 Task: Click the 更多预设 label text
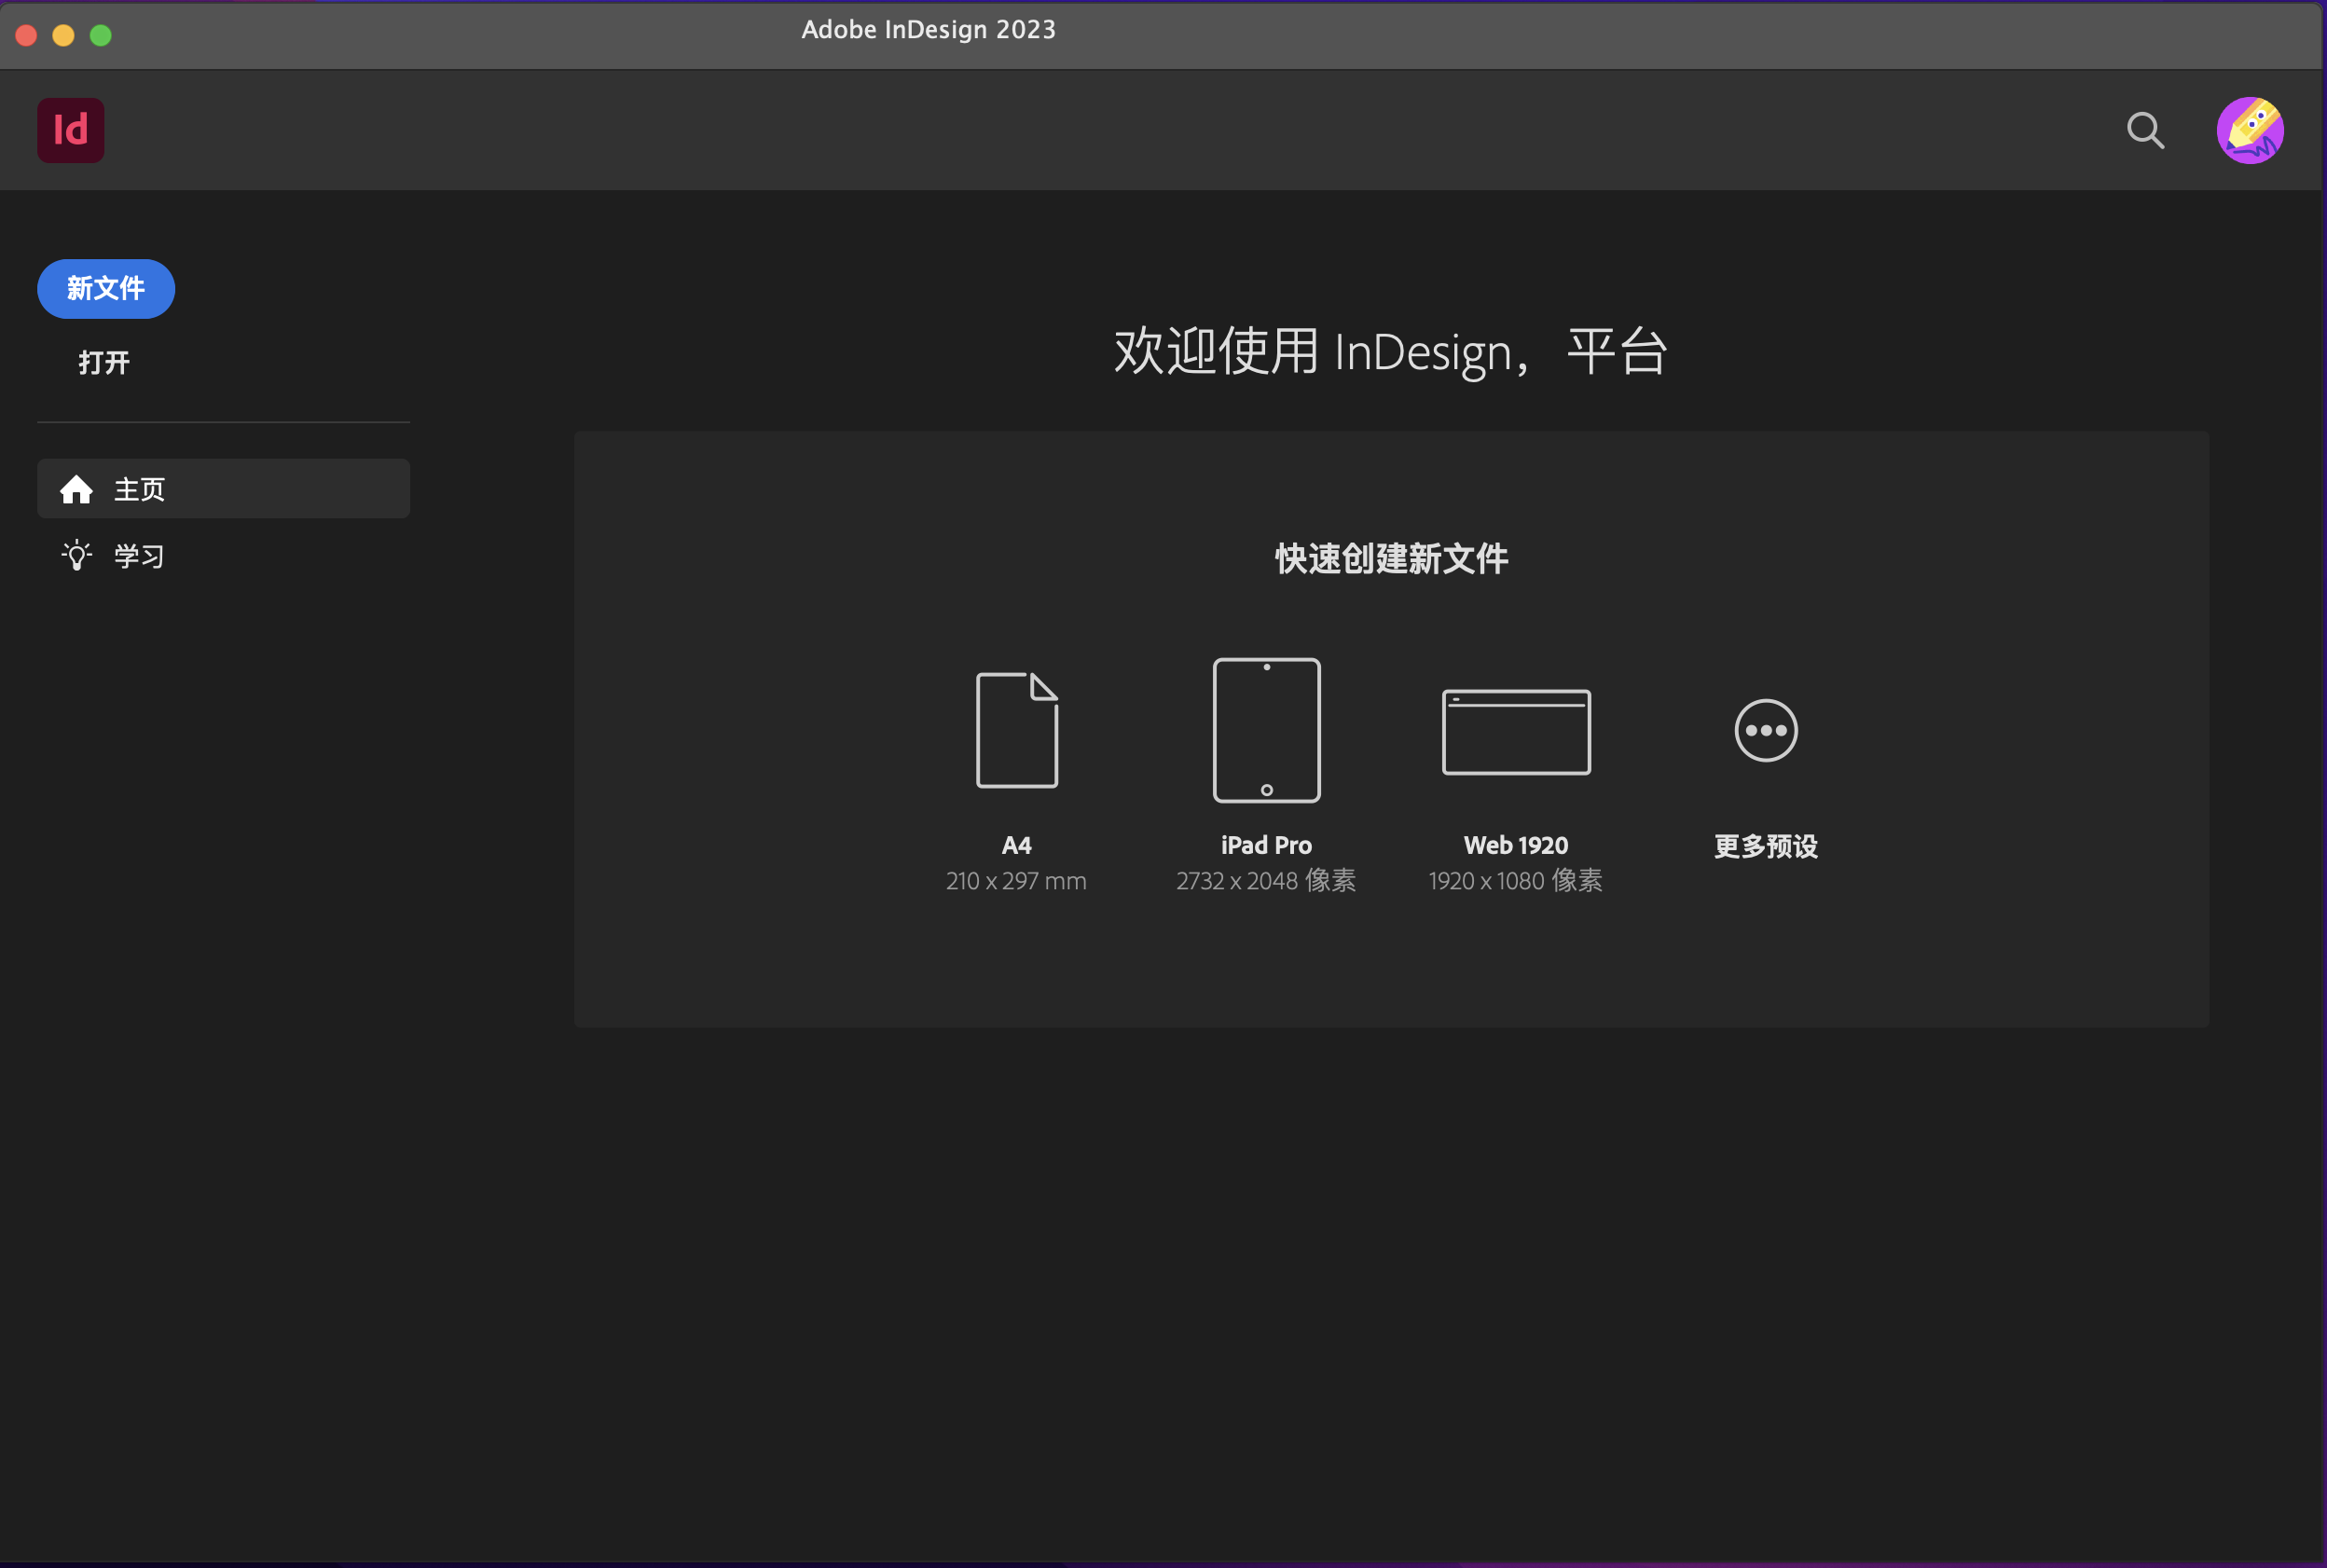tap(1764, 845)
